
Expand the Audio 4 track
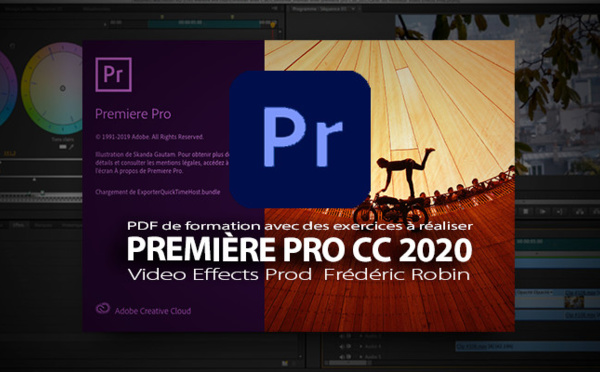(360, 346)
